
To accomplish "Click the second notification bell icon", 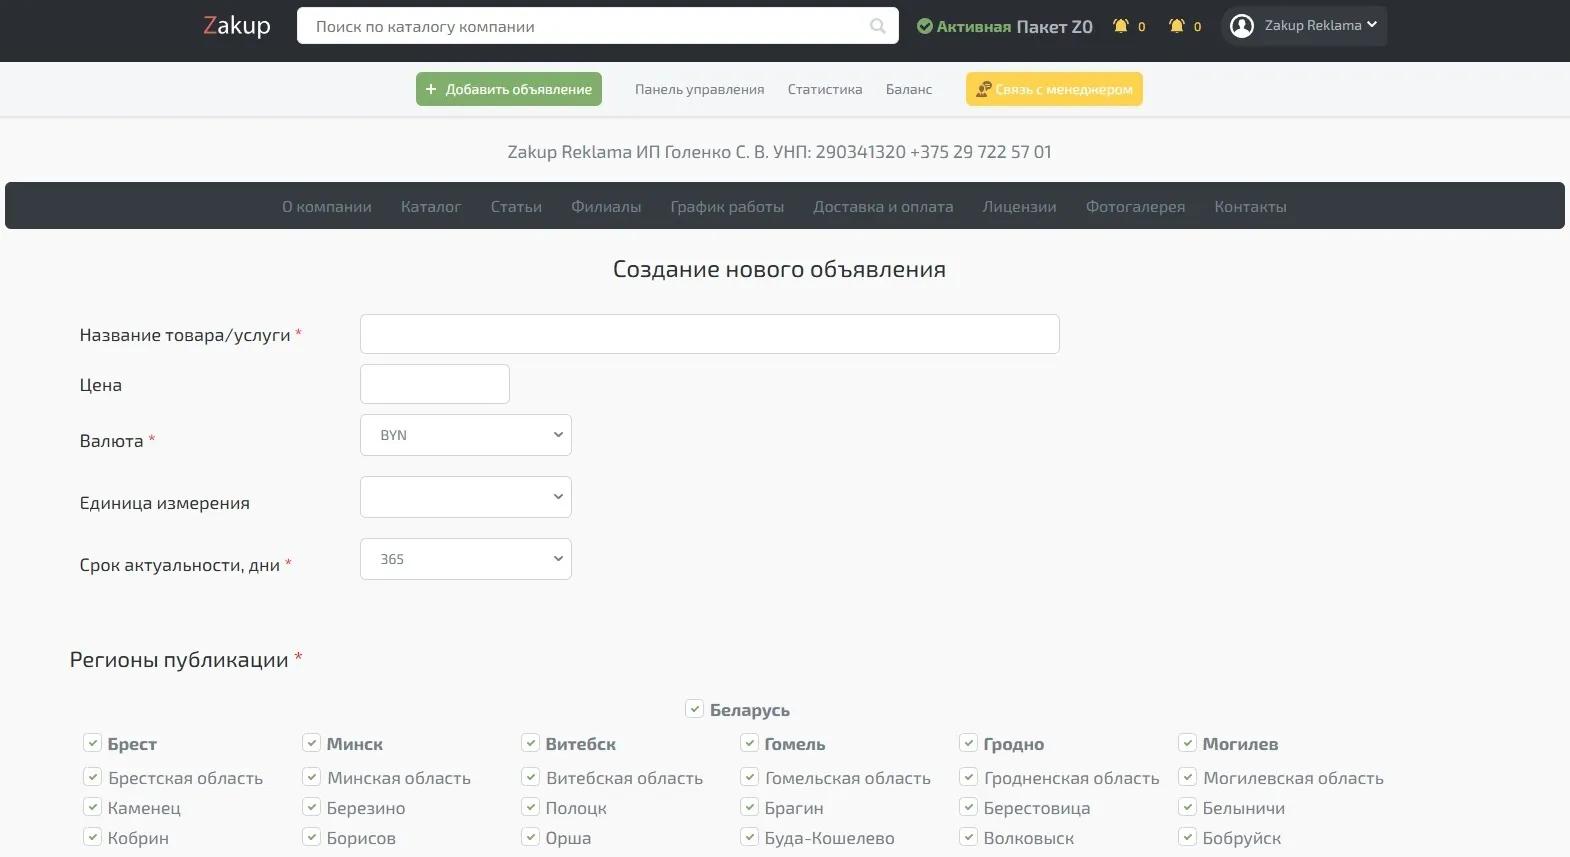I will [x=1177, y=26].
